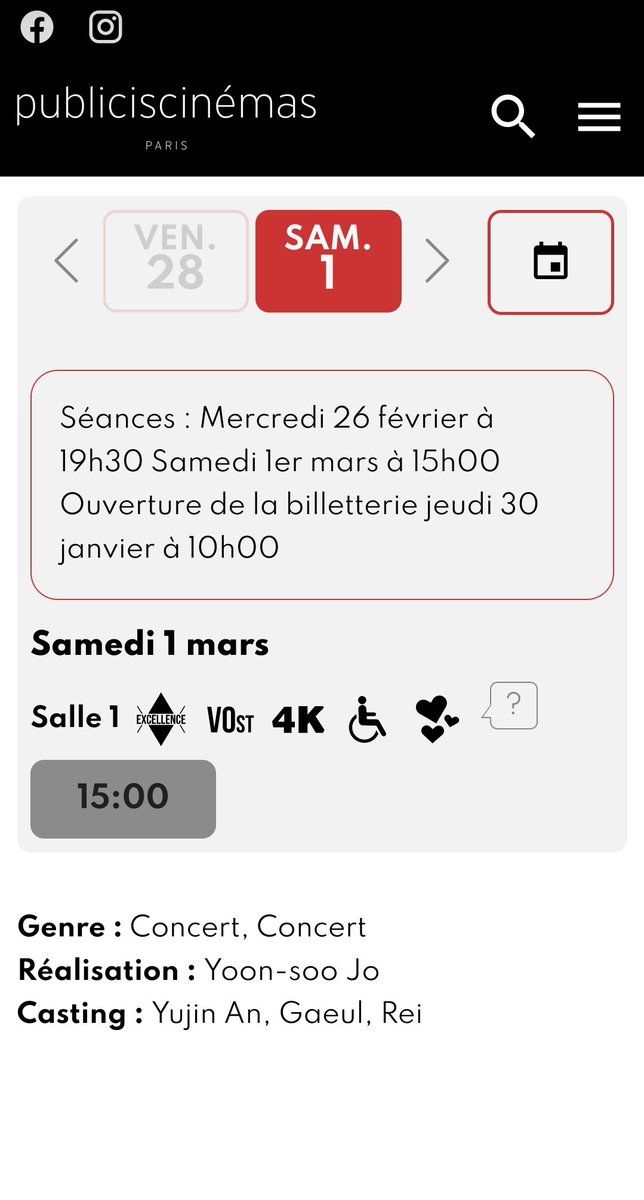Go to publiciscinémas Paris home logo

166,115
